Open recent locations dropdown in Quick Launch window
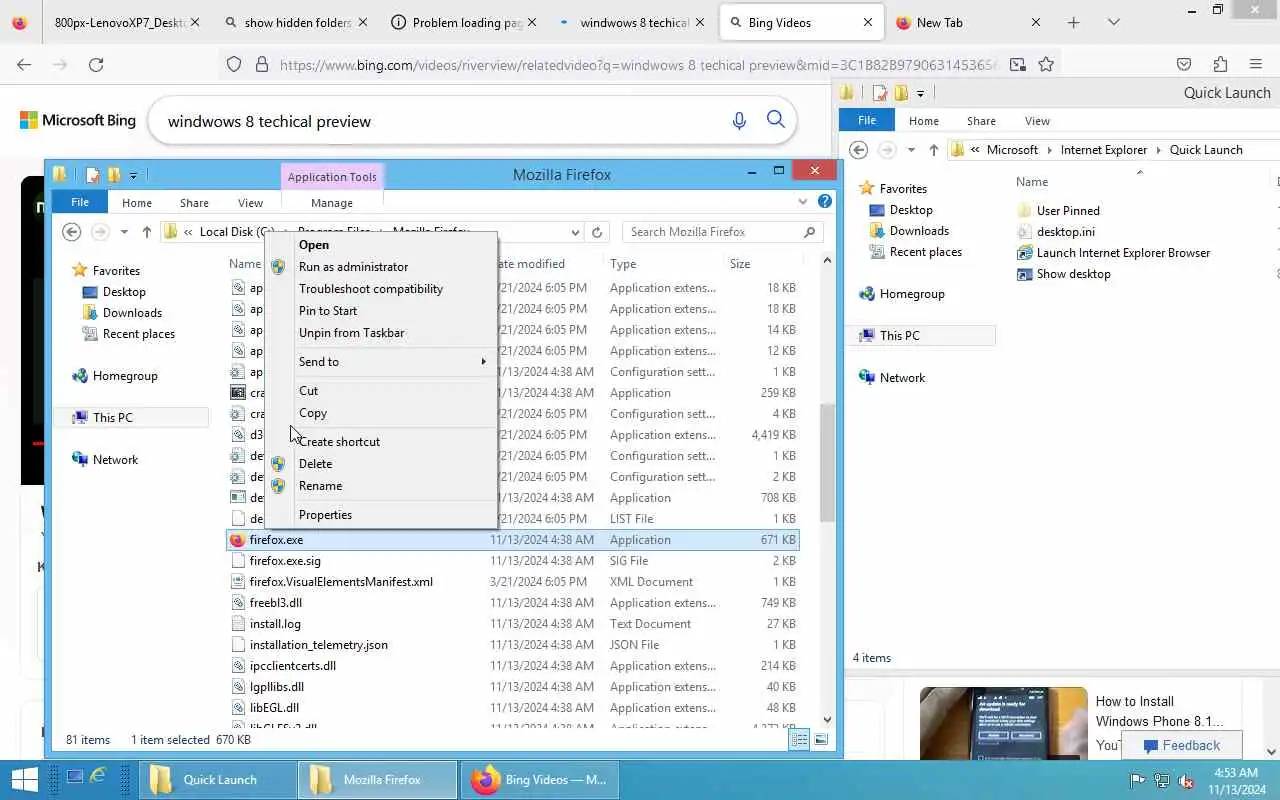 point(911,150)
